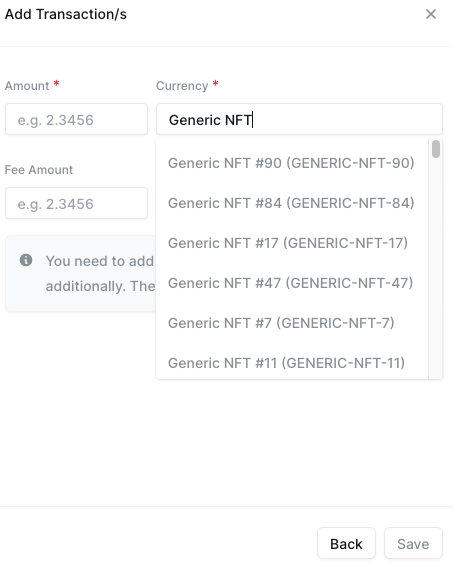Select the Generic NFT #47 entry

coord(292,283)
